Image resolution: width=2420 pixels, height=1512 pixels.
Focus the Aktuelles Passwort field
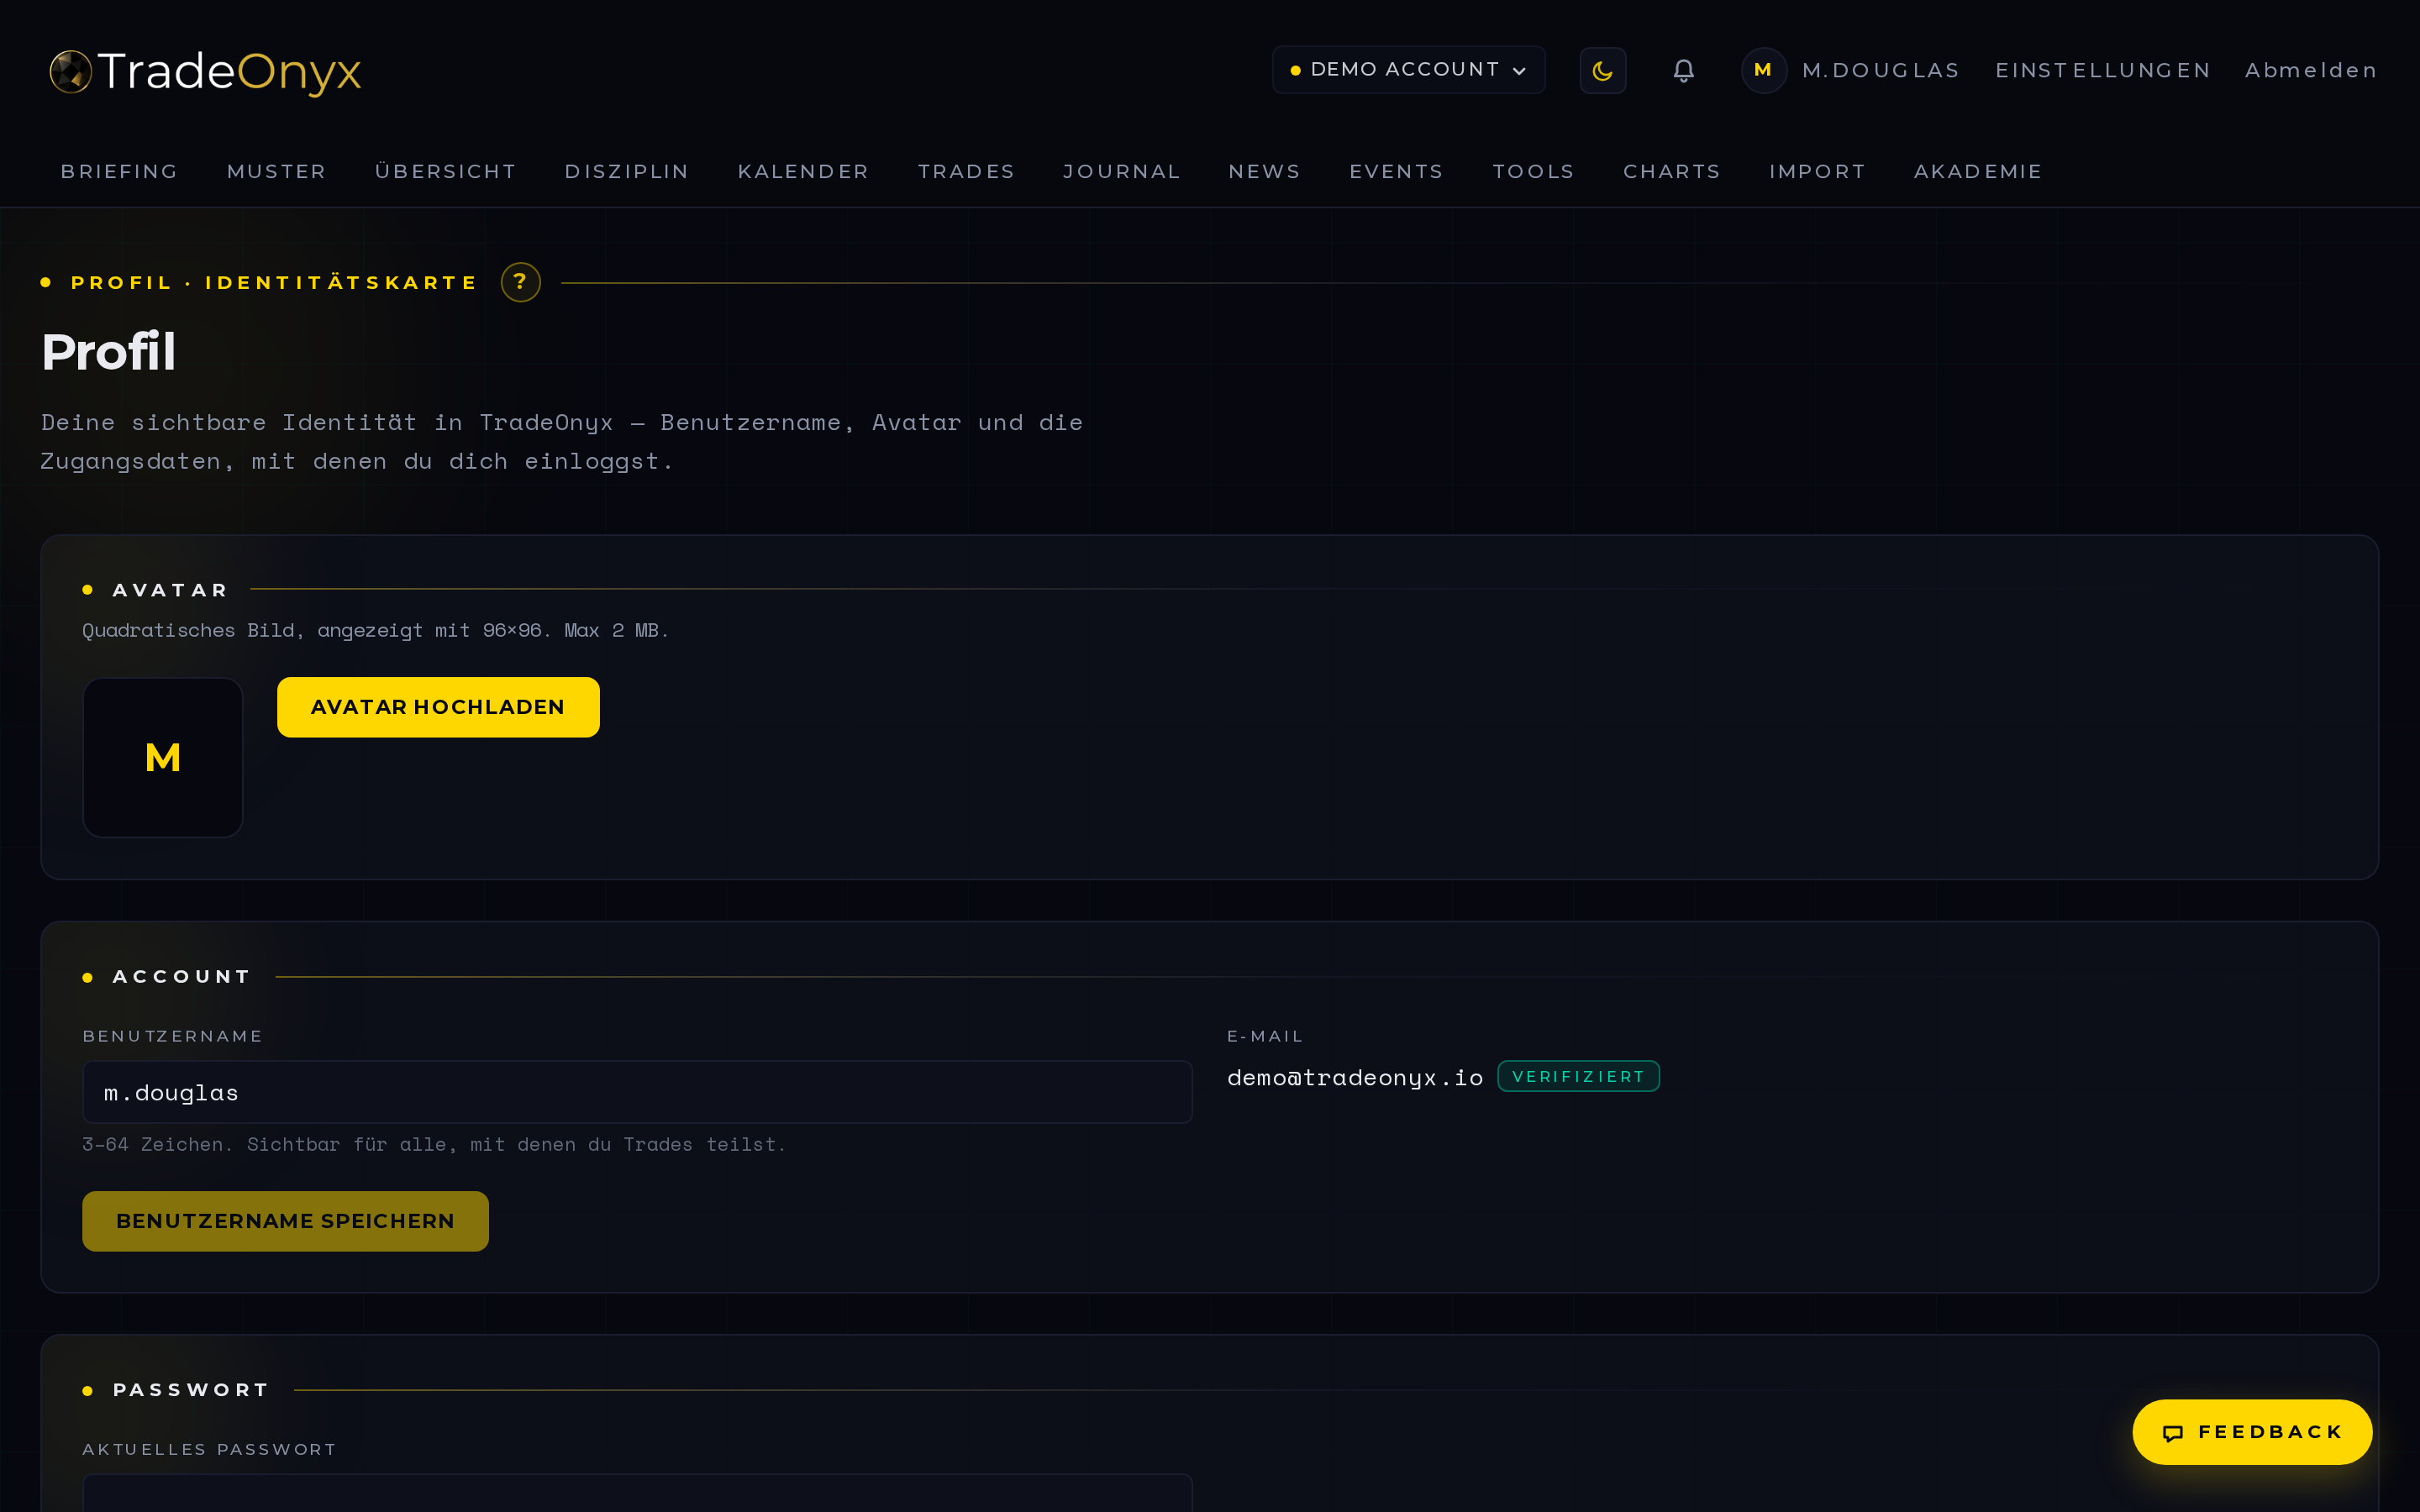tap(637, 1493)
